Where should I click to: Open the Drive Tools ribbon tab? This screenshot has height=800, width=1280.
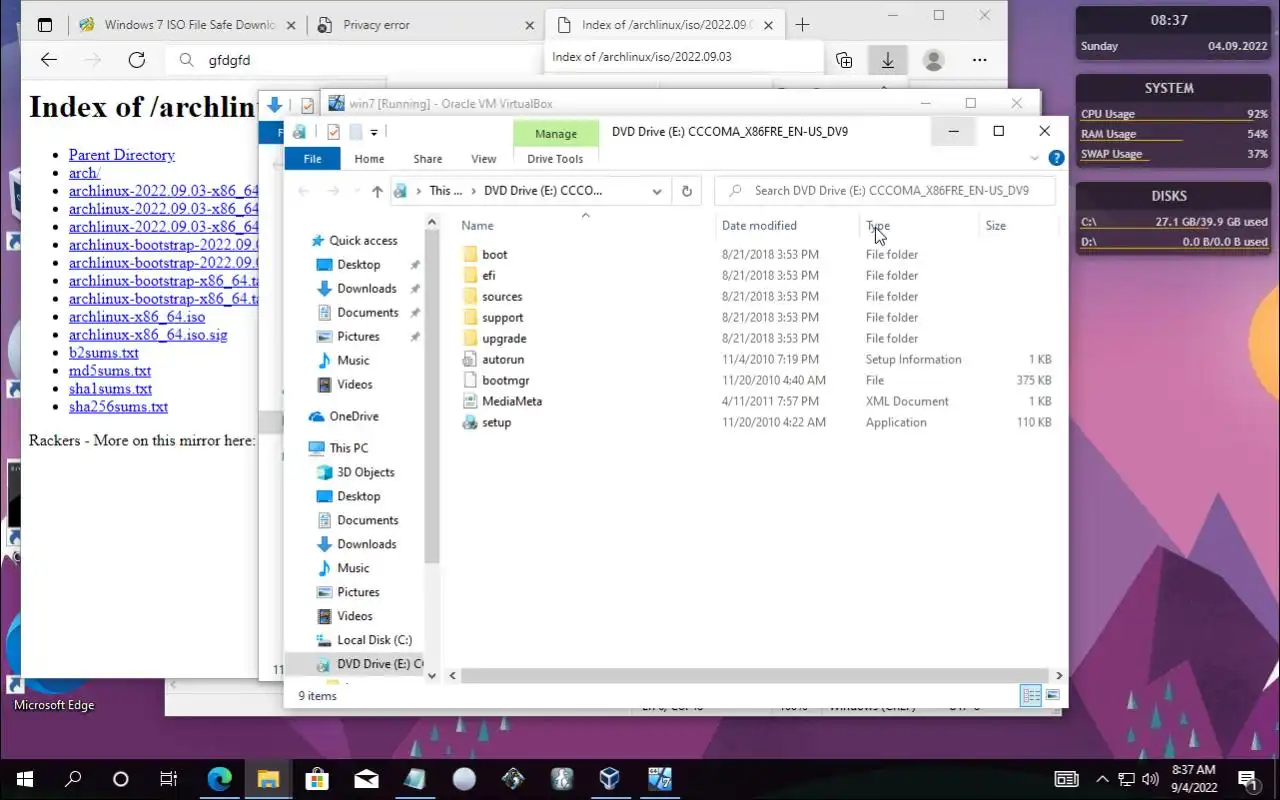(555, 158)
